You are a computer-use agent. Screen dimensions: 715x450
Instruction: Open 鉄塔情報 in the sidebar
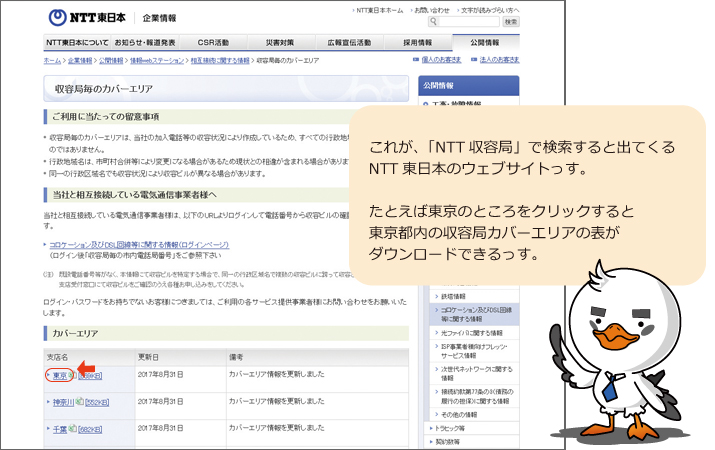pos(453,296)
